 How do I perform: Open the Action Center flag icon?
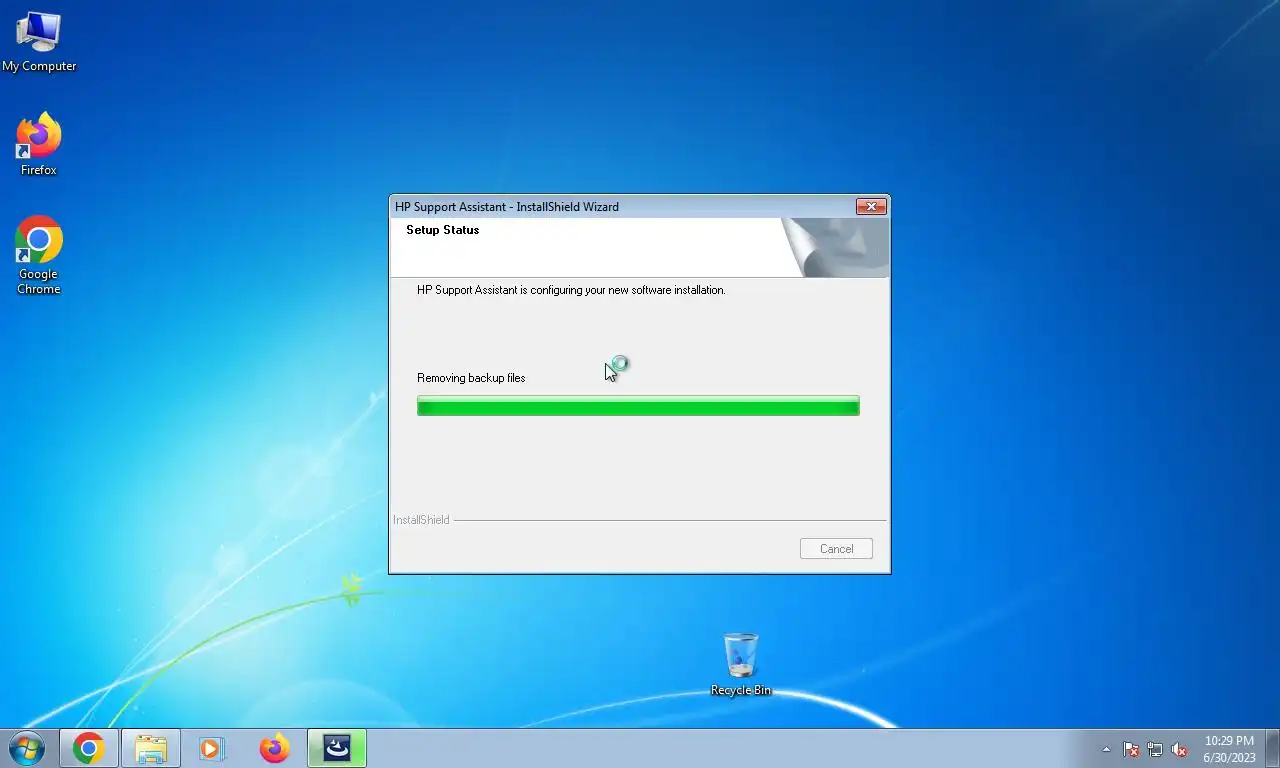[1131, 749]
